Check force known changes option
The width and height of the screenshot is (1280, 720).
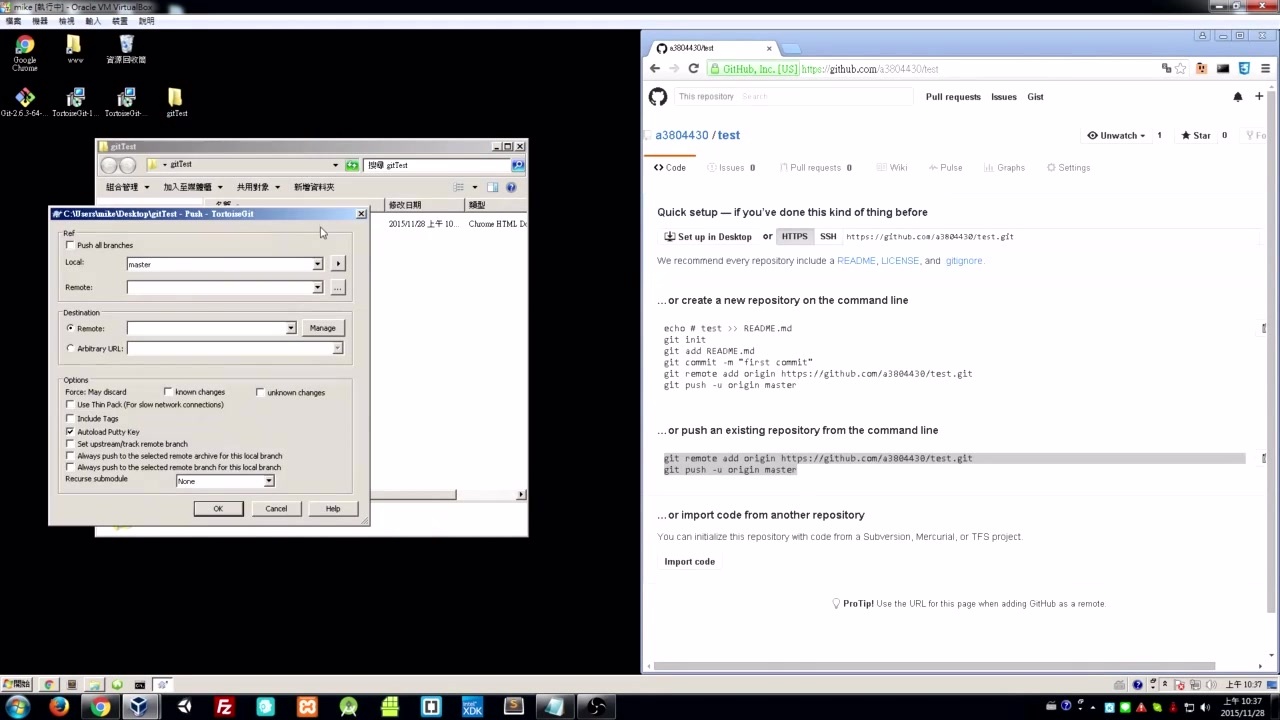pyautogui.click(x=168, y=392)
